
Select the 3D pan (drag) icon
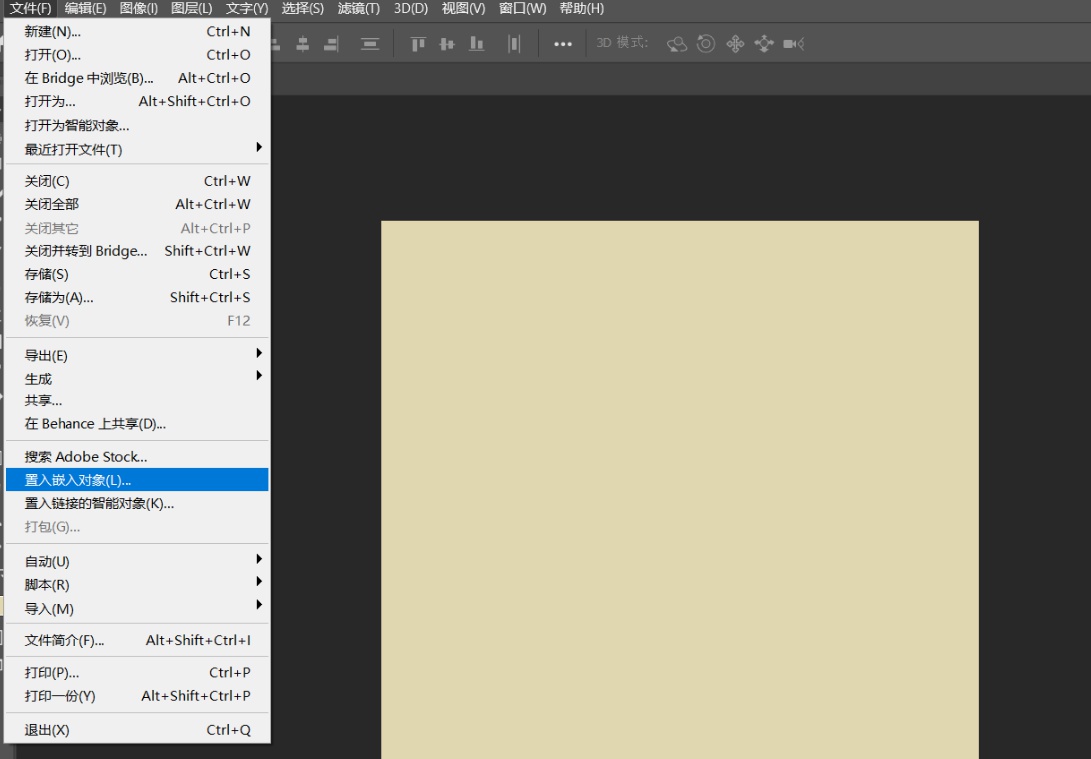(x=735, y=44)
